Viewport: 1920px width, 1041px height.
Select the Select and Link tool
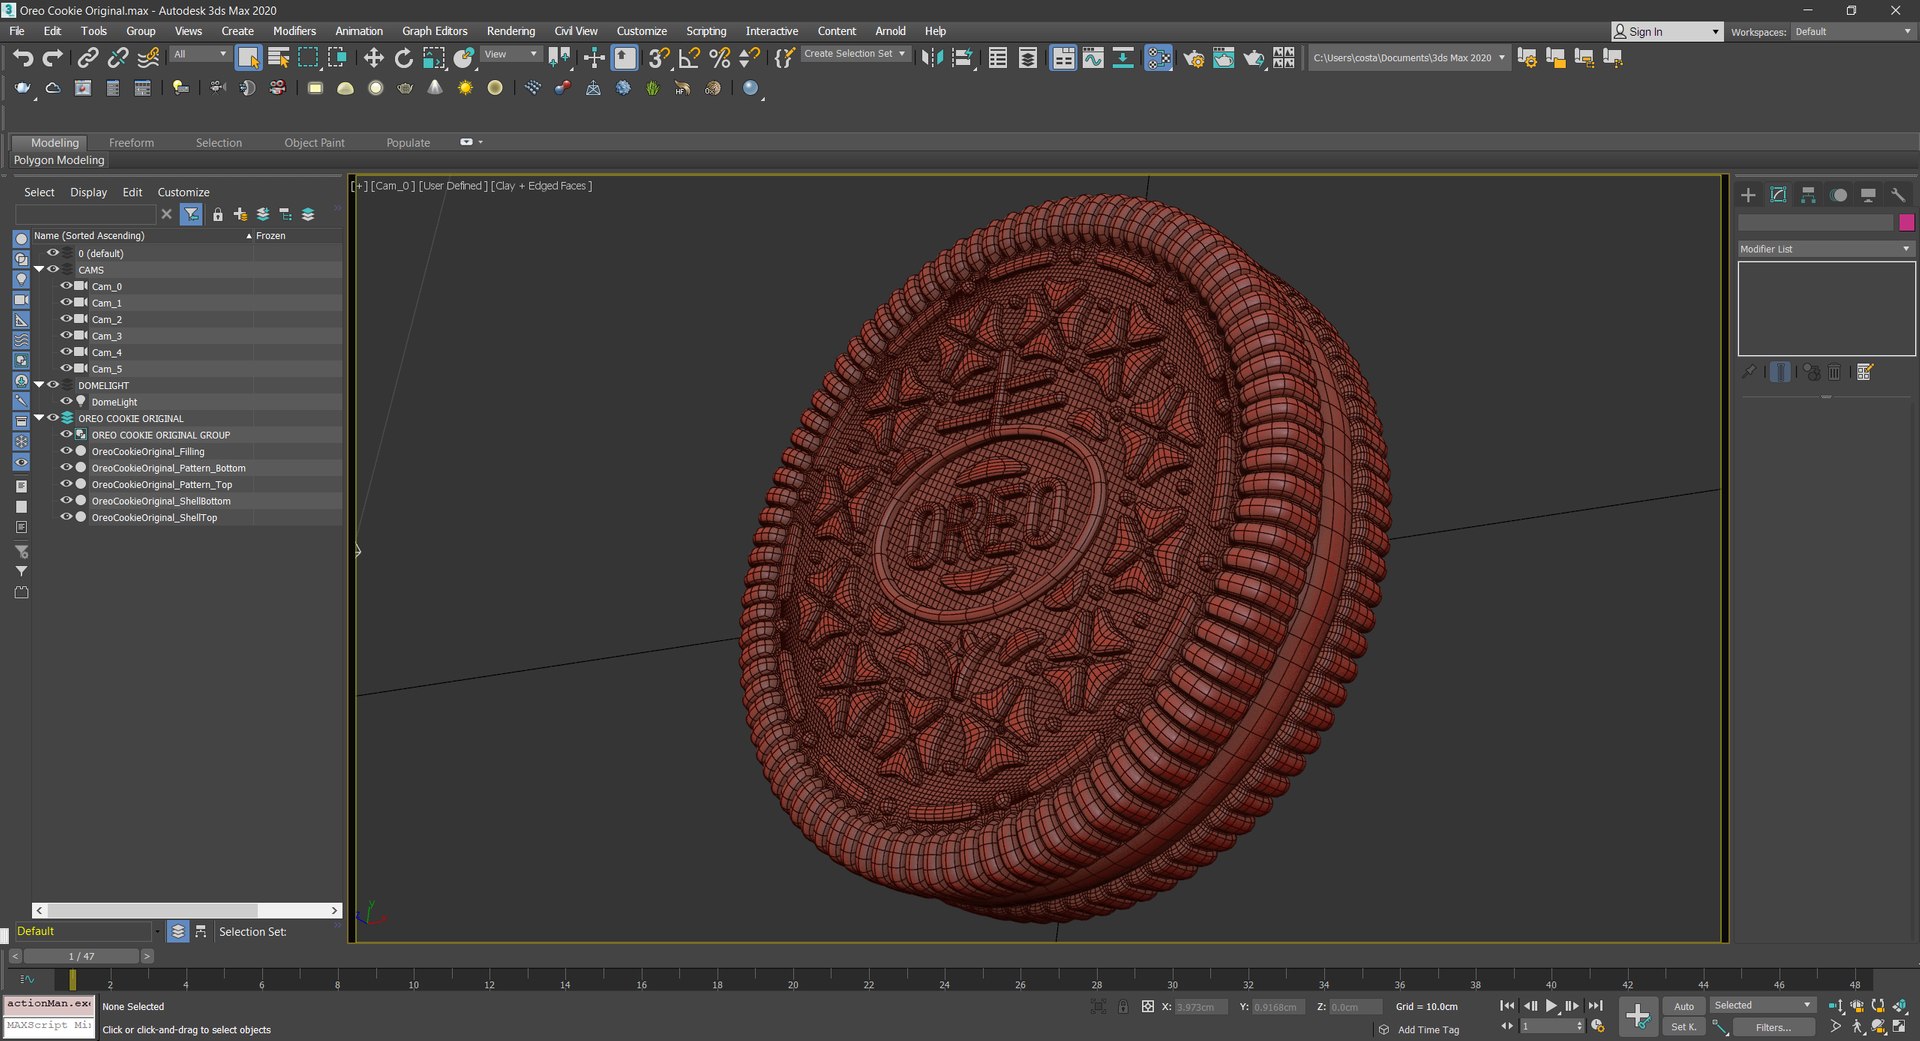point(88,58)
